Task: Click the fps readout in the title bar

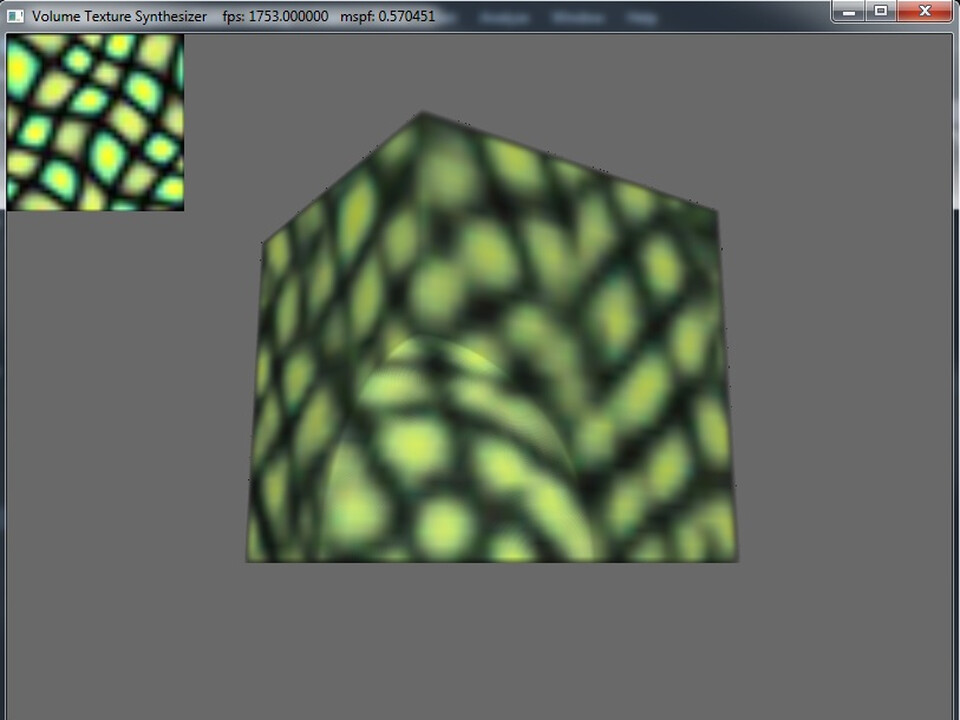Action: (x=276, y=17)
